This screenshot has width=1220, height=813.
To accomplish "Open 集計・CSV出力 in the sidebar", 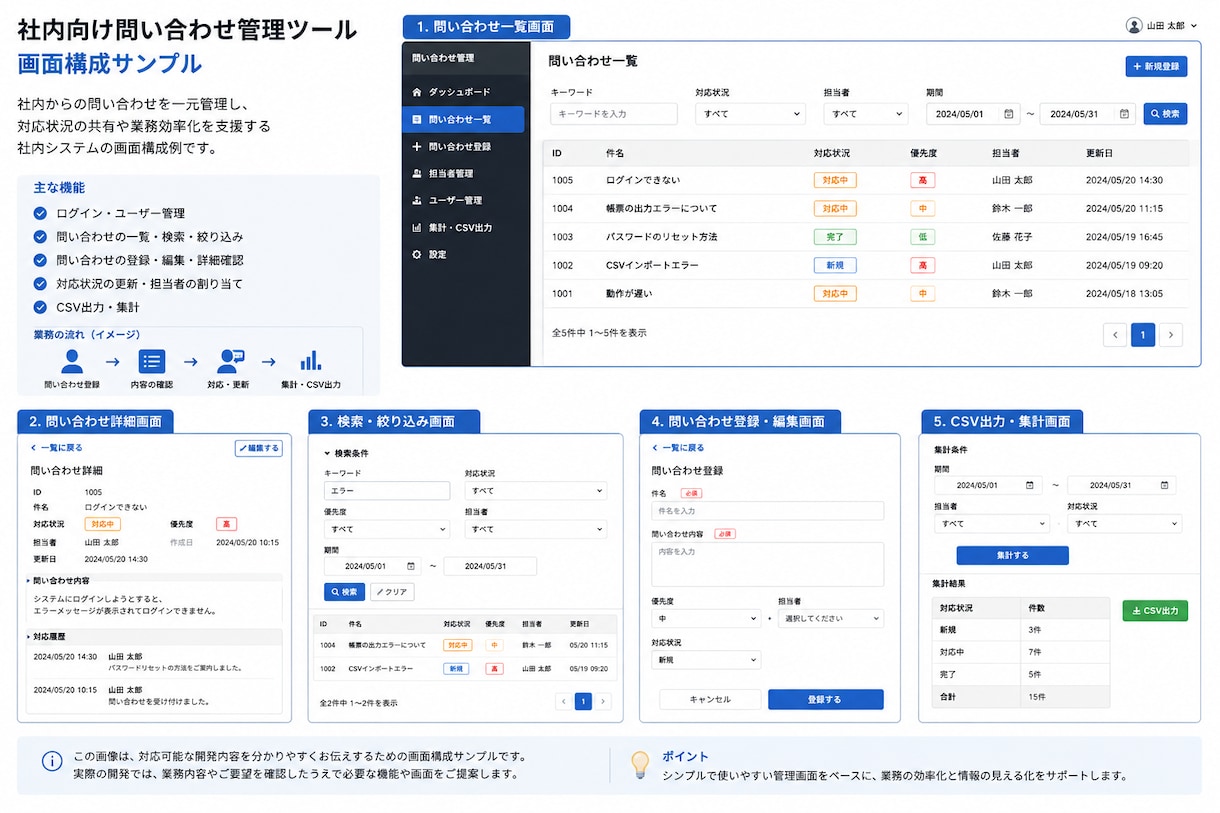I will (462, 227).
